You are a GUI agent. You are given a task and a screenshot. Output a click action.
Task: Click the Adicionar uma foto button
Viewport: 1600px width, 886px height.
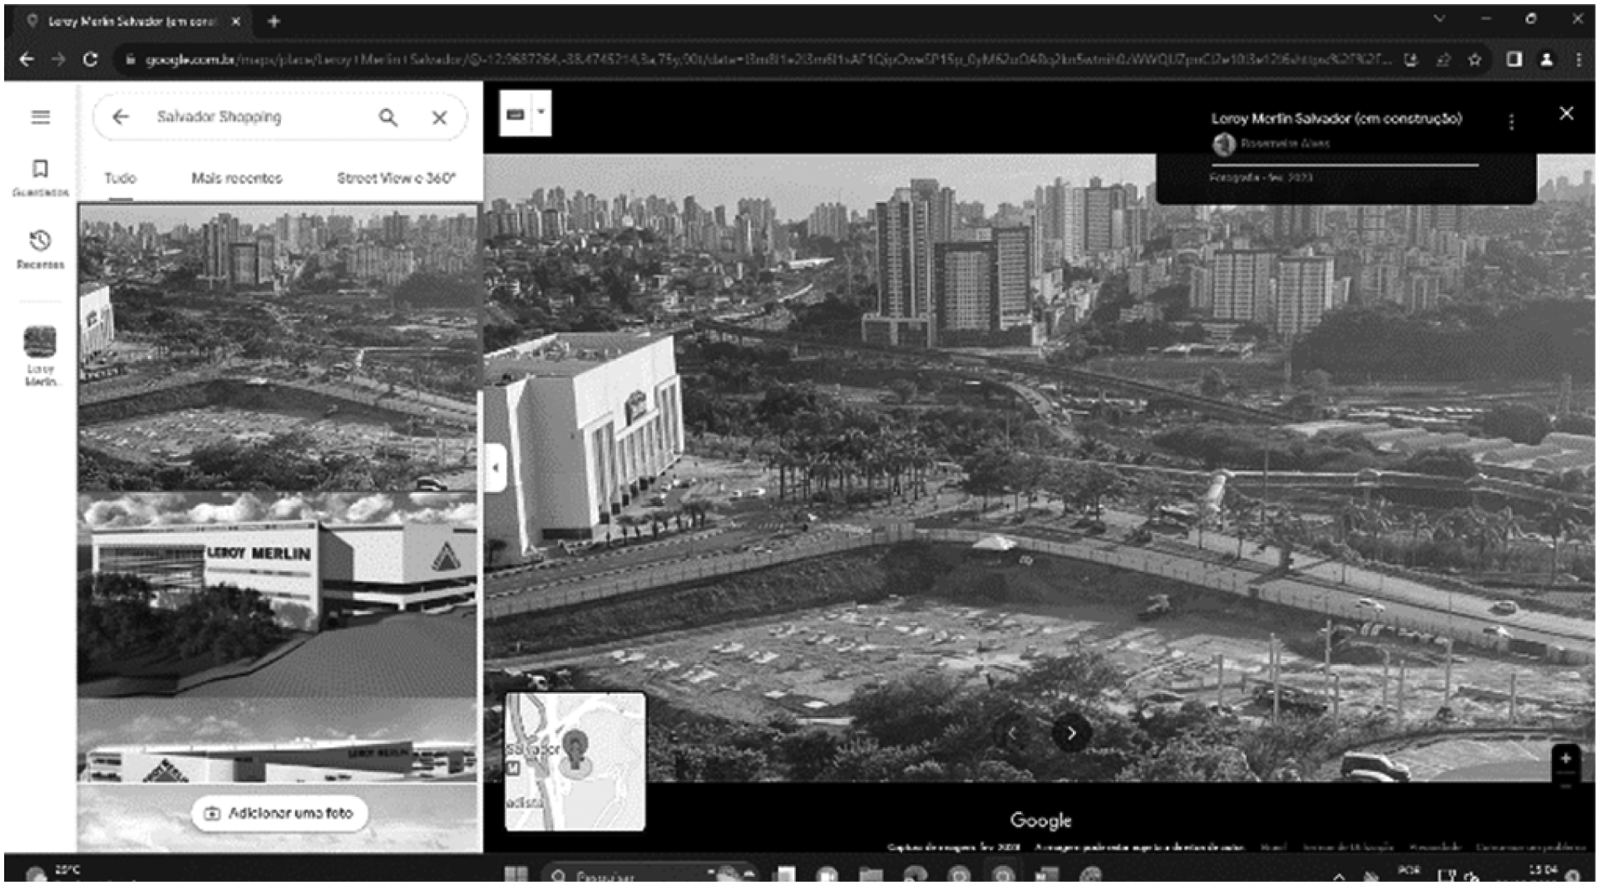pyautogui.click(x=280, y=813)
